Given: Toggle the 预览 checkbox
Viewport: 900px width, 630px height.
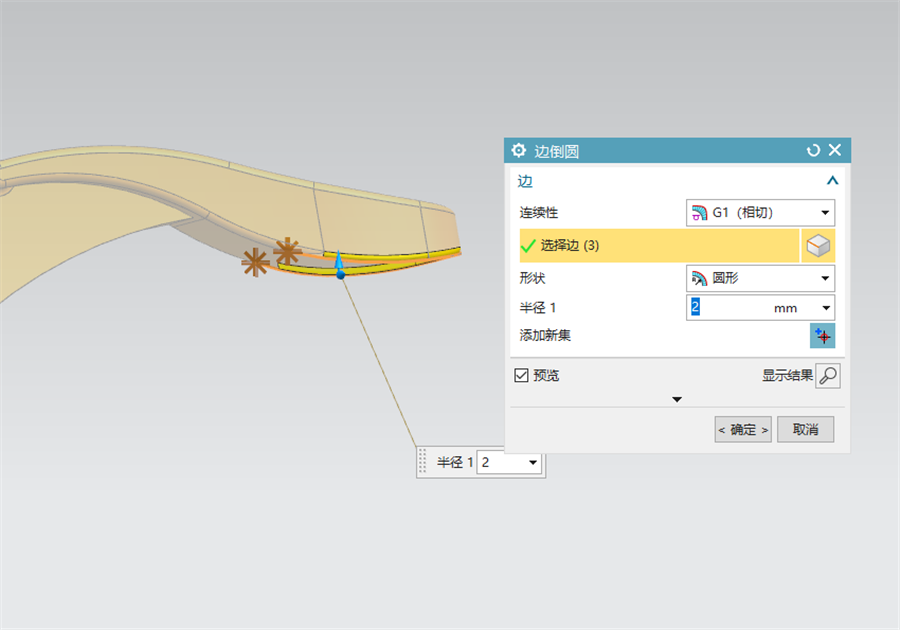Looking at the screenshot, I should click(521, 375).
